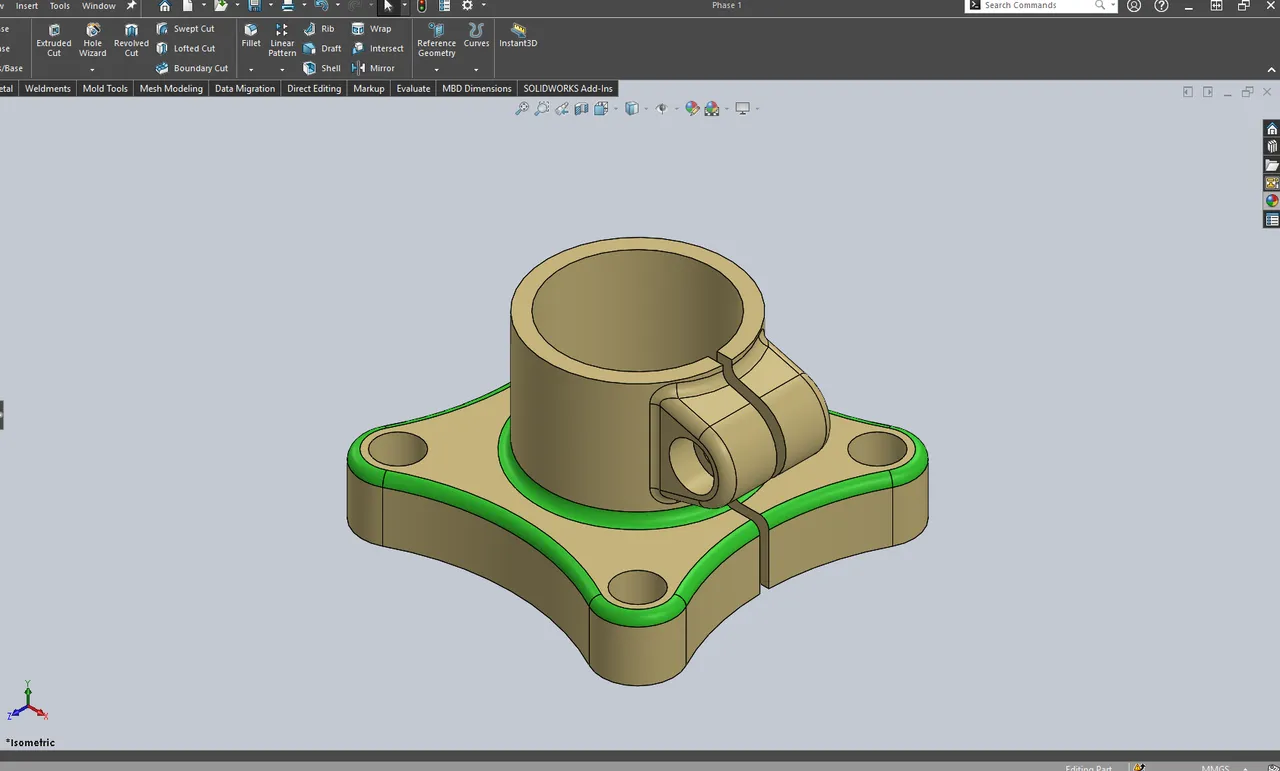The width and height of the screenshot is (1280, 771).
Task: Click the Edit Appearance color sphere
Action: (x=693, y=108)
